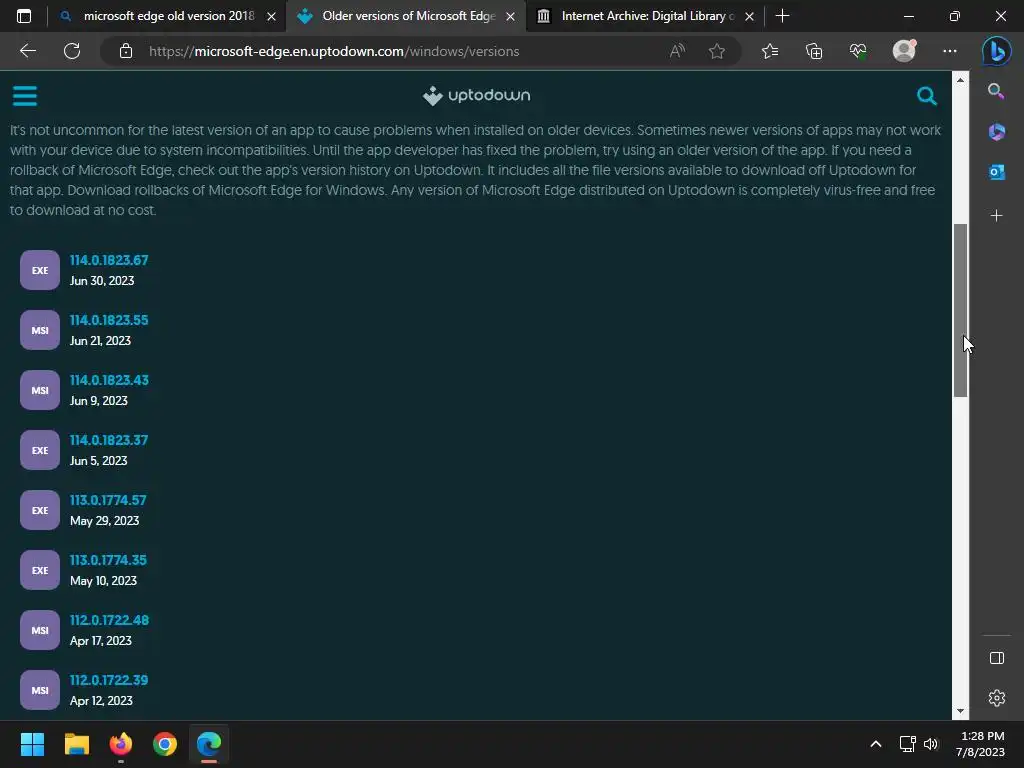Click the scrollbar down arrow
Viewport: 1024px width, 768px height.
tap(960, 711)
